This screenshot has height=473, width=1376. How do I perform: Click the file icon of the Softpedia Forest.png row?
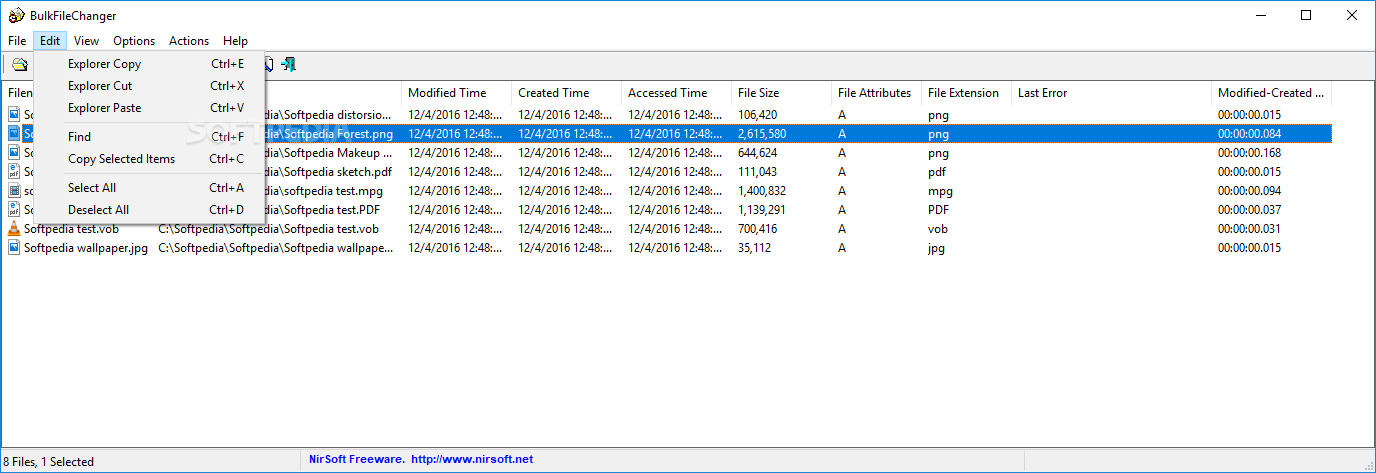14,134
